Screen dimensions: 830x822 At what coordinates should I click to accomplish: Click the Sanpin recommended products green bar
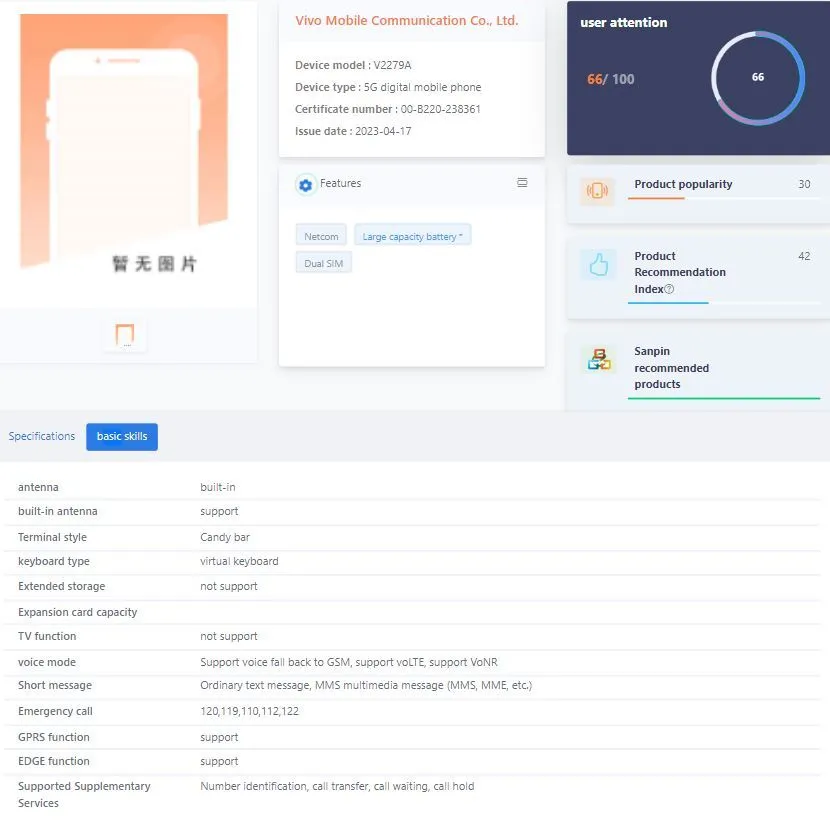tap(723, 398)
